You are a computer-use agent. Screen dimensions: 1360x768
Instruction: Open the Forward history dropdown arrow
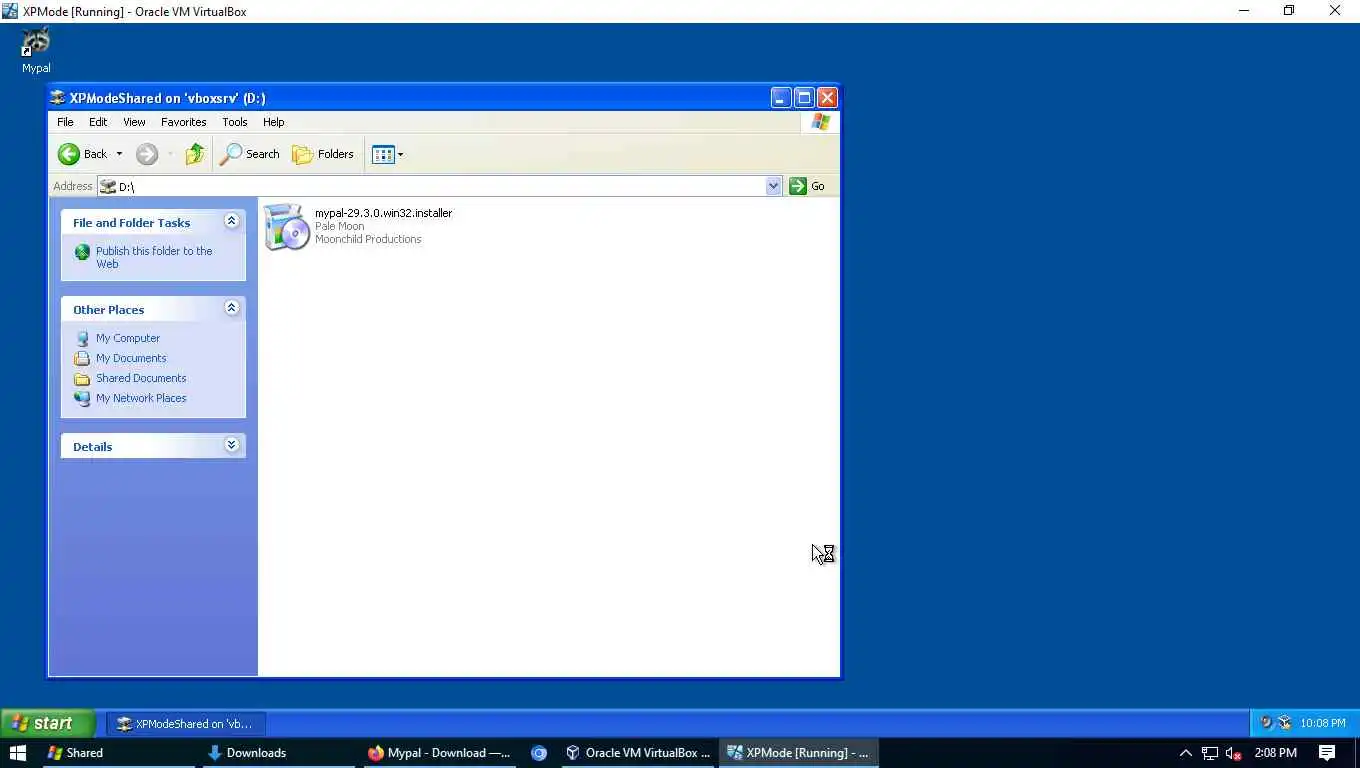(x=170, y=154)
